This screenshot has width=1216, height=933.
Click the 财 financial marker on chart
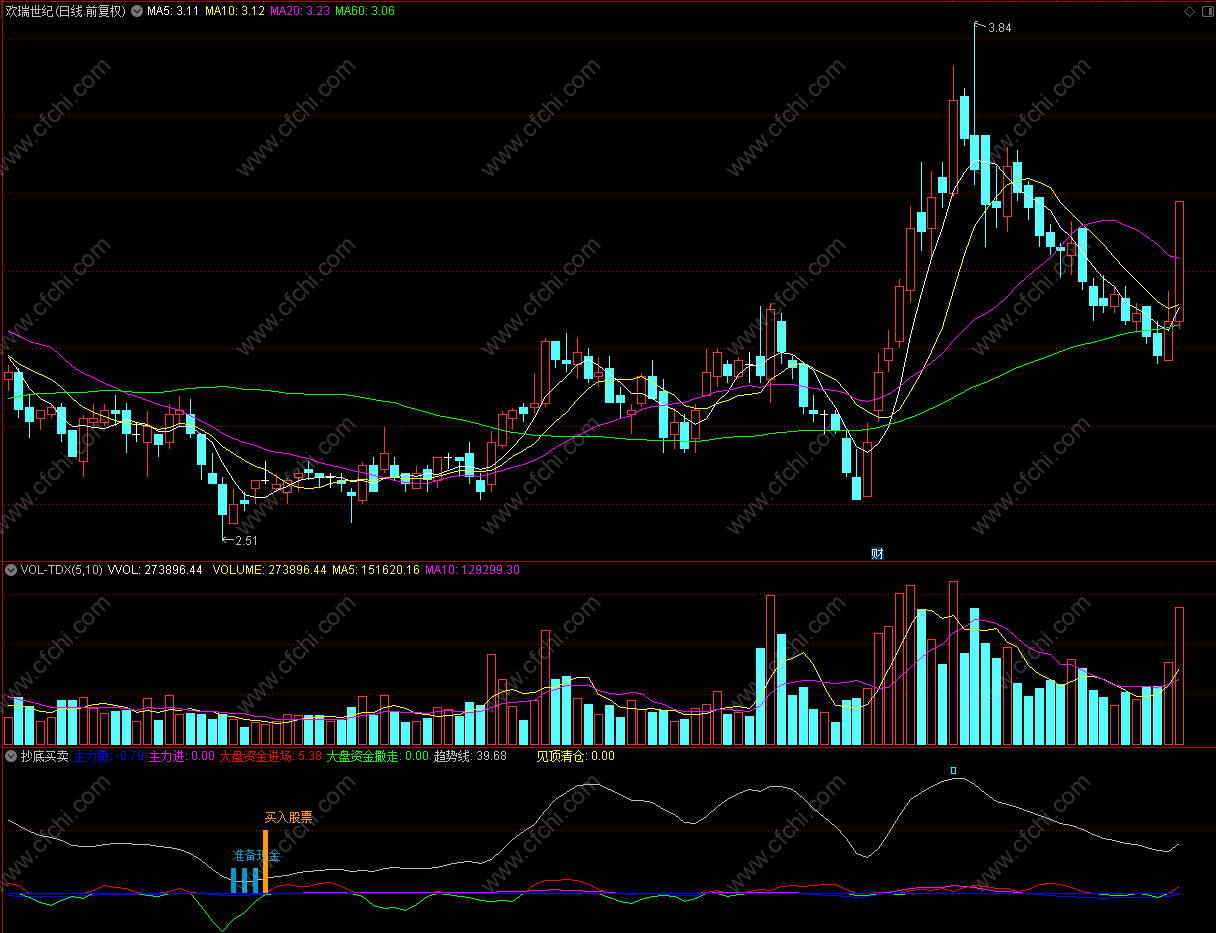[x=877, y=554]
